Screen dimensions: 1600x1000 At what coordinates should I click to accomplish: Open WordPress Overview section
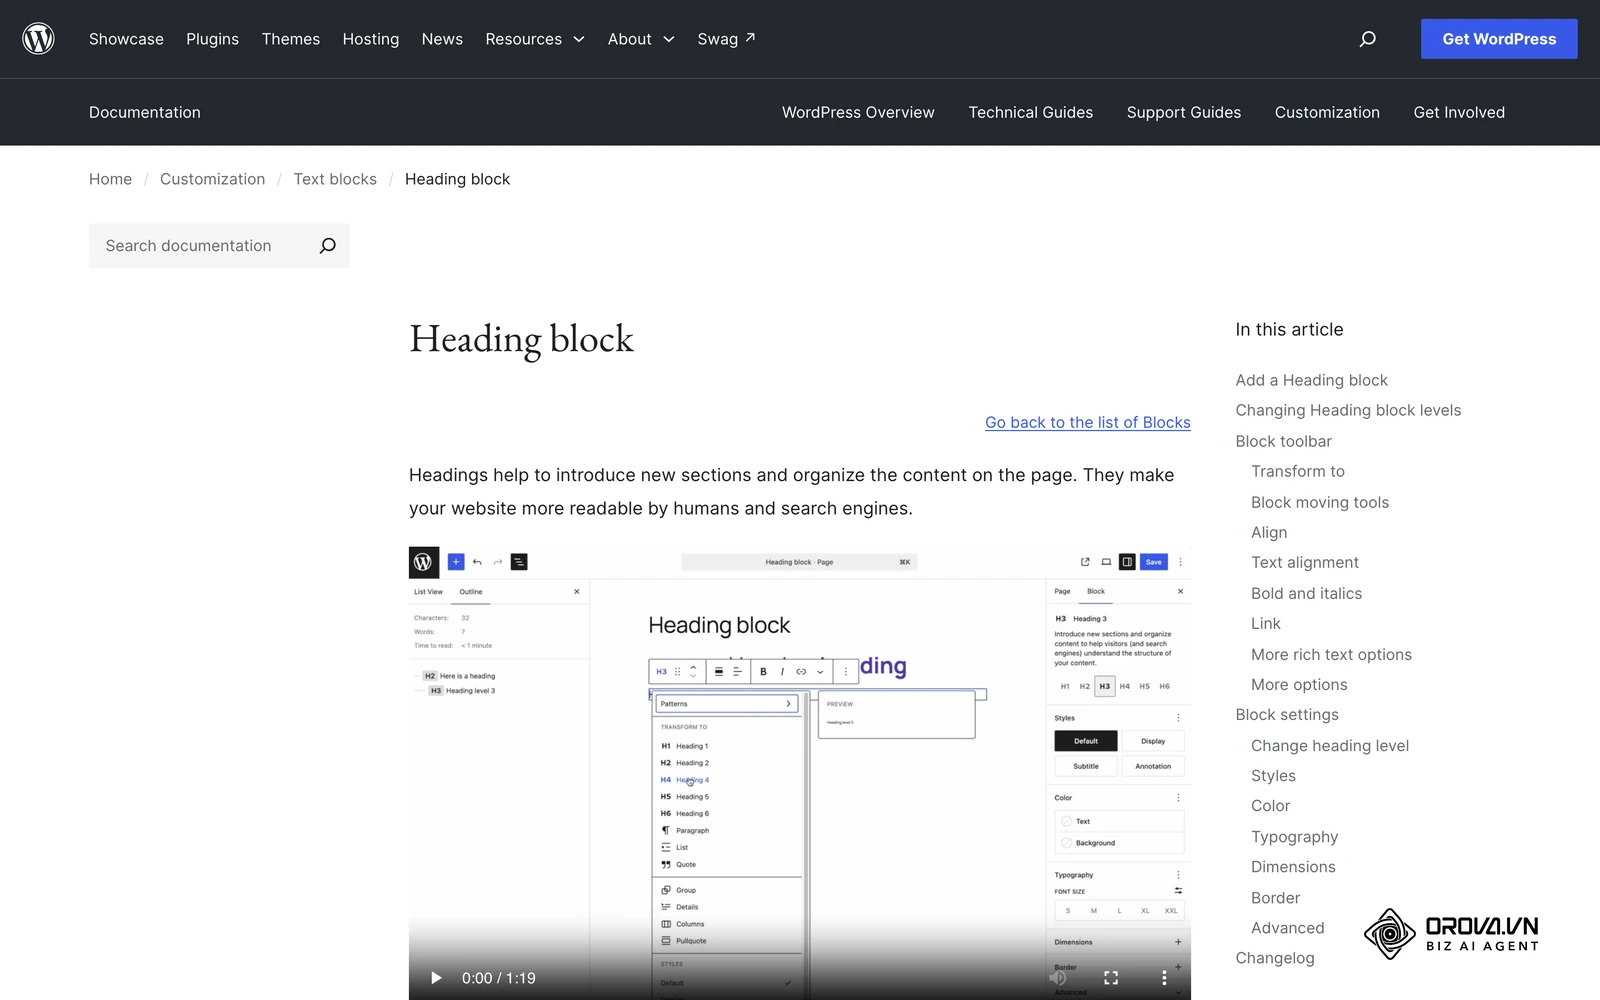858,112
